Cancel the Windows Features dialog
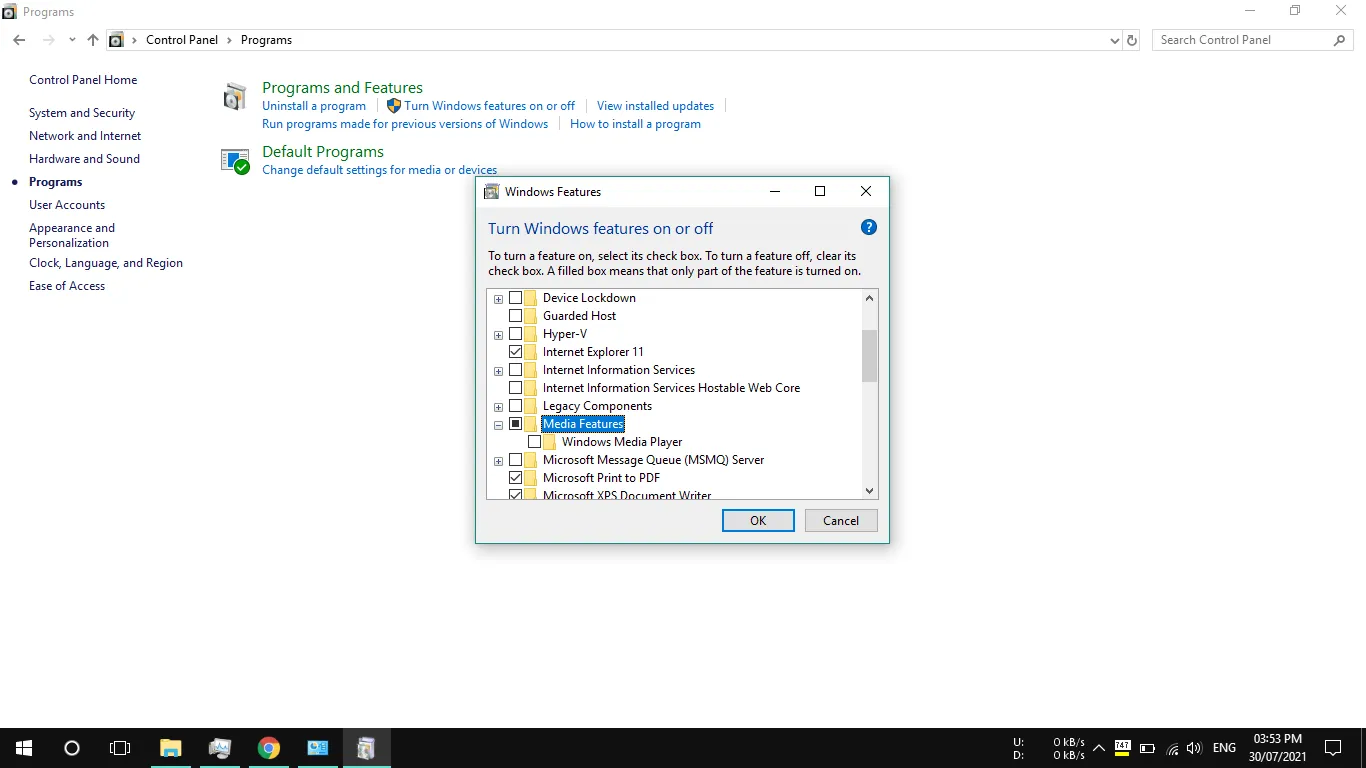The height and width of the screenshot is (768, 1366). click(841, 520)
